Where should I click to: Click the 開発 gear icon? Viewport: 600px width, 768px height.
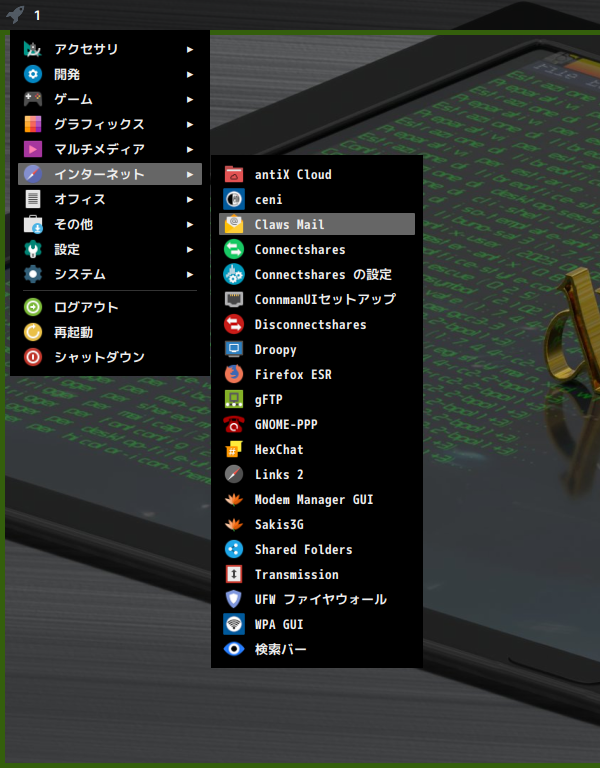coord(33,74)
